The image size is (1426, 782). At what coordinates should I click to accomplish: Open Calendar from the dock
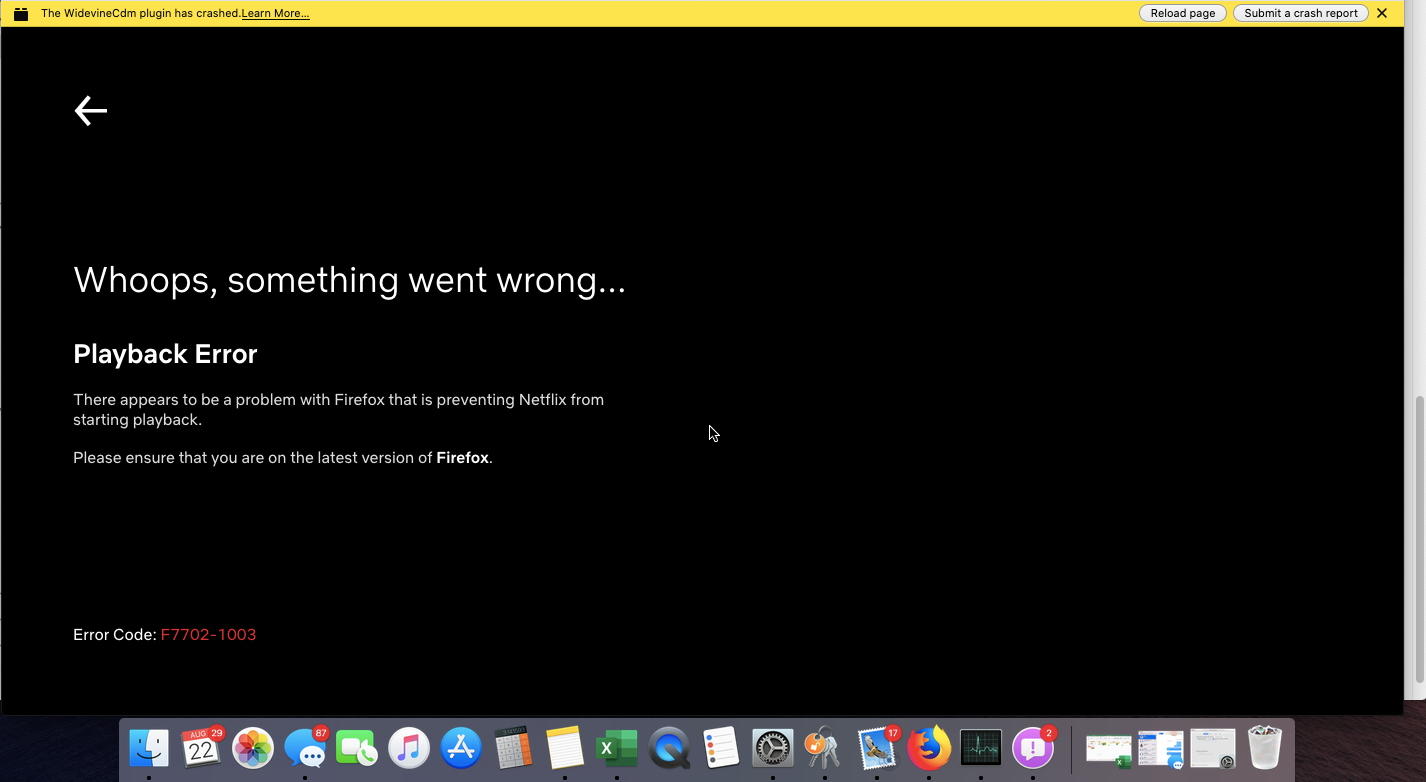tap(201, 748)
